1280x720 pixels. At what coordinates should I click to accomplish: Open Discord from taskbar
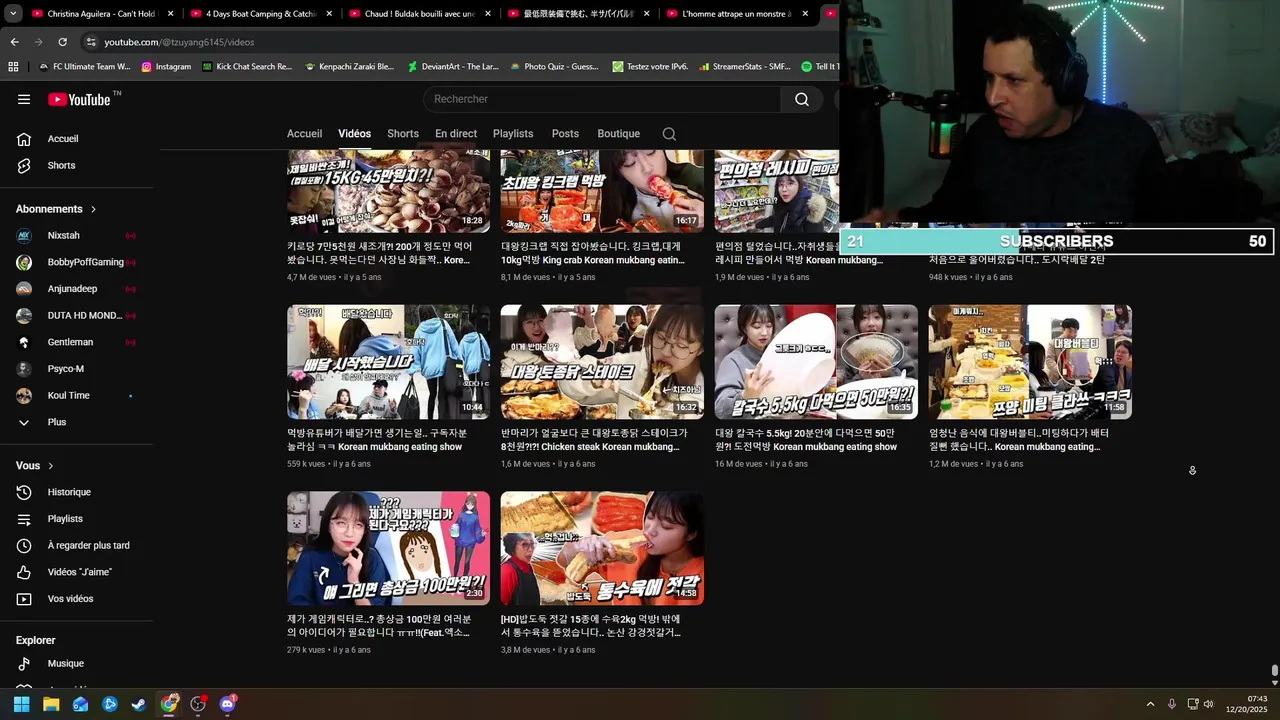click(227, 704)
